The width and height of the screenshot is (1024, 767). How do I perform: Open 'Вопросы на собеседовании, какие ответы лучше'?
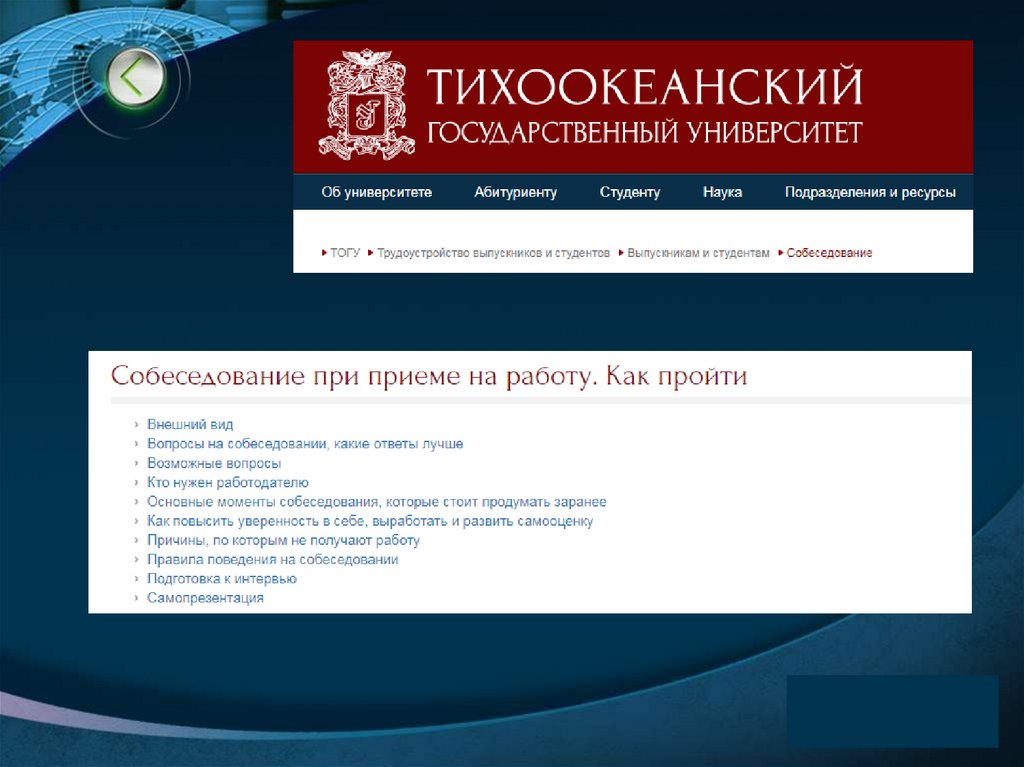305,444
